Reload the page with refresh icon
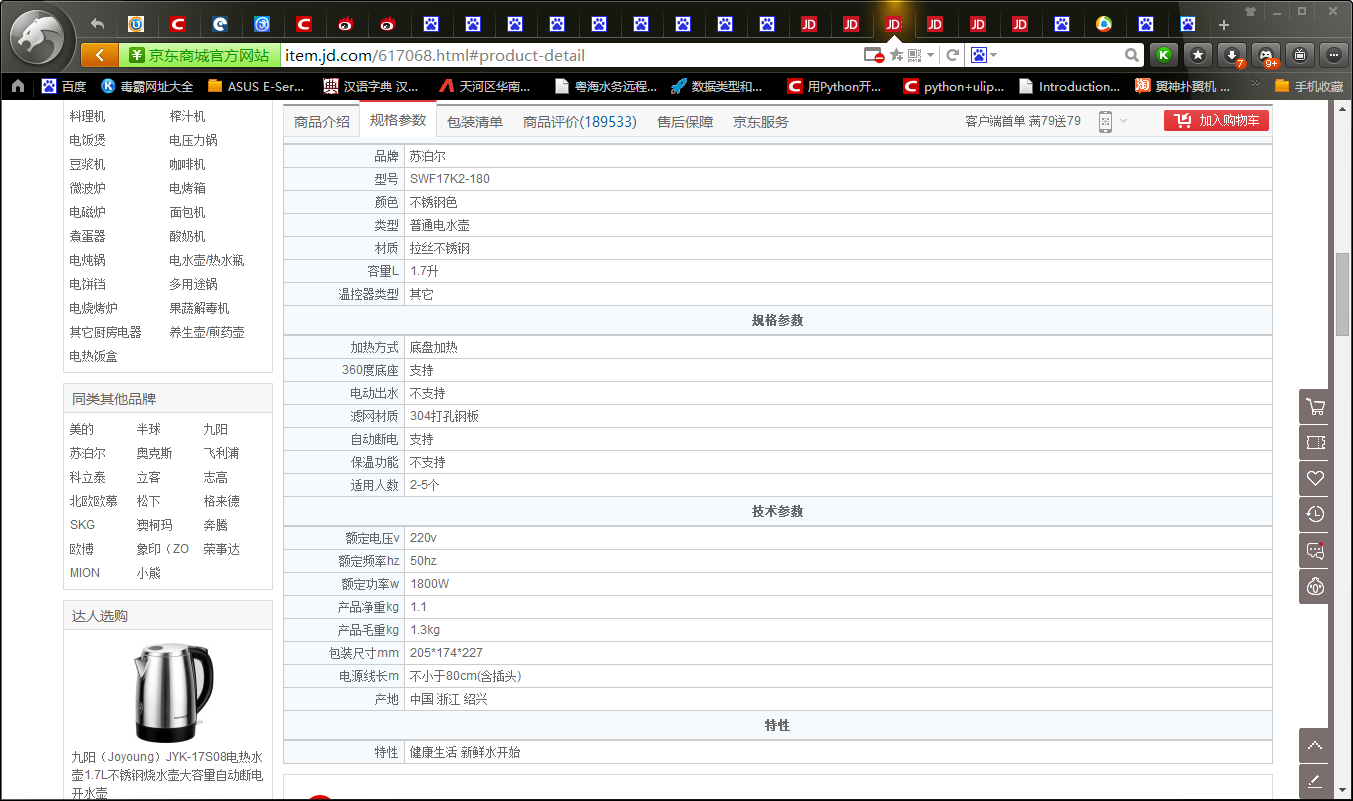The height and width of the screenshot is (801, 1353). coord(953,55)
